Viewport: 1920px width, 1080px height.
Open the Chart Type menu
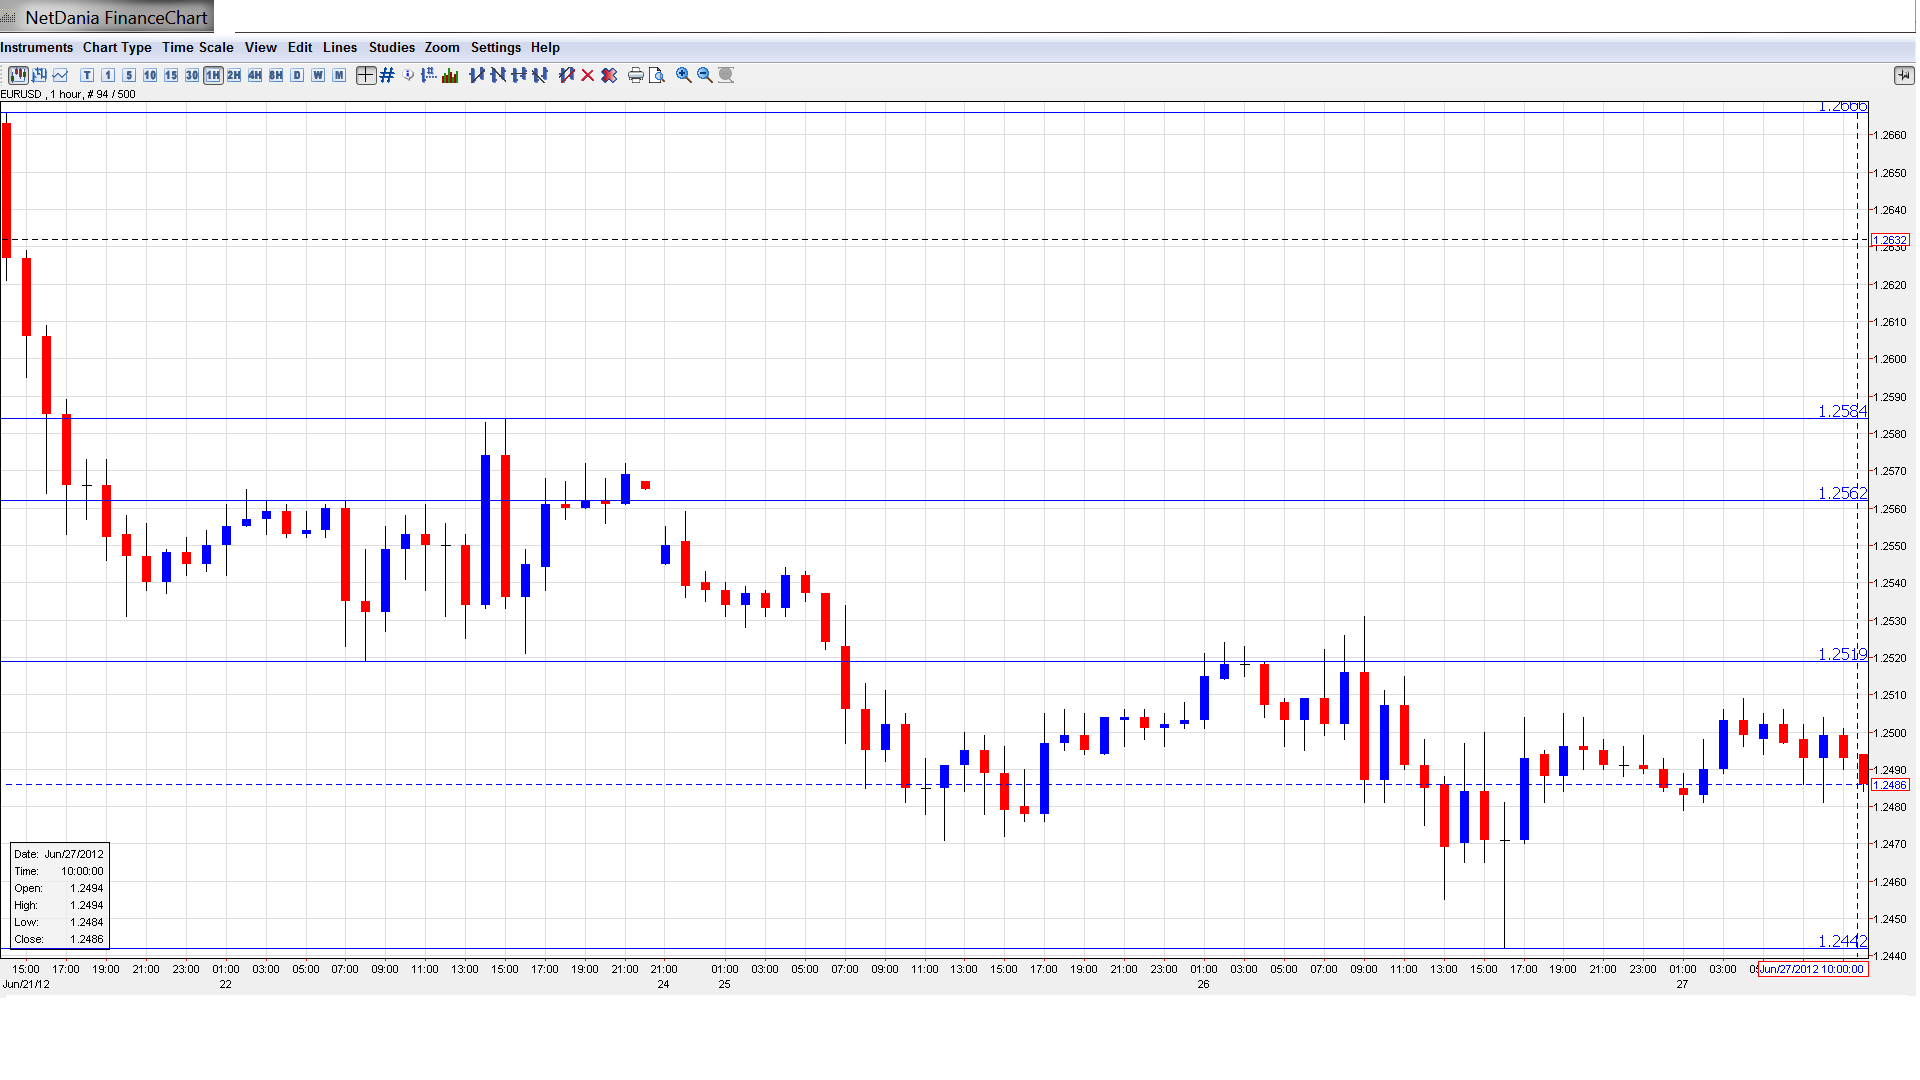pyautogui.click(x=117, y=47)
